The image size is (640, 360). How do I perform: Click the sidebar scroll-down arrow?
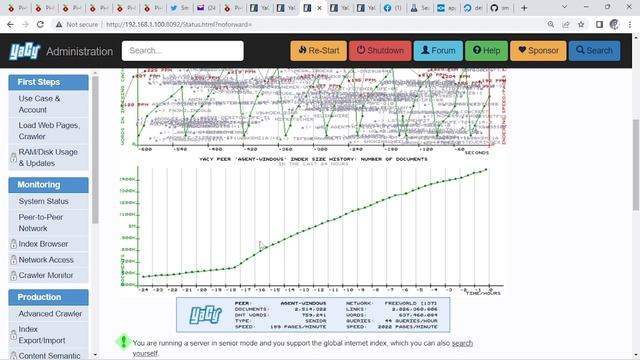(x=95, y=355)
